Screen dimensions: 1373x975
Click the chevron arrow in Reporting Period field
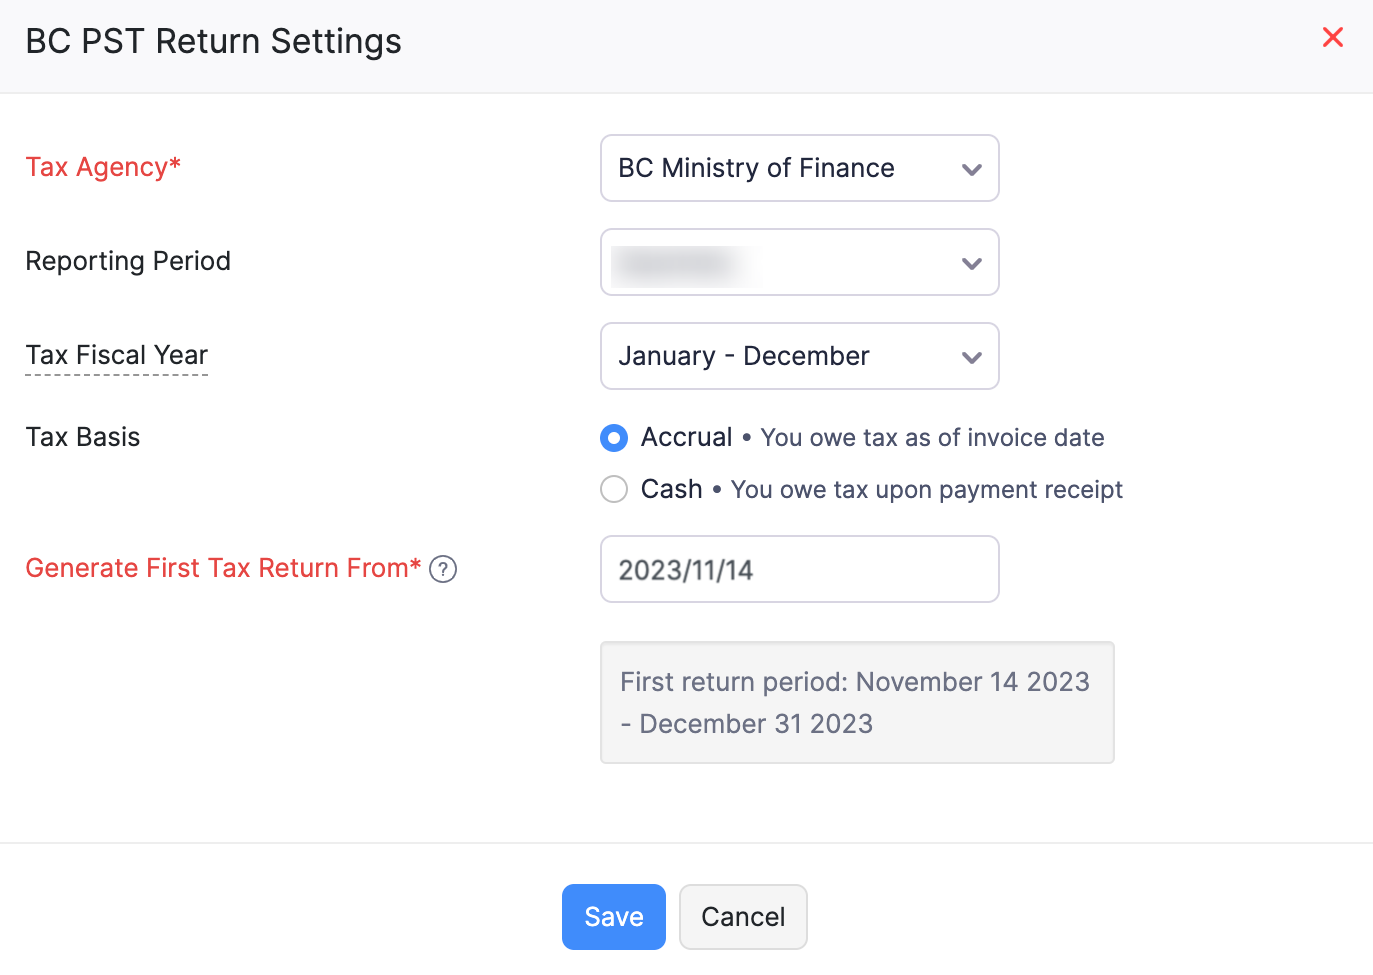(x=971, y=263)
